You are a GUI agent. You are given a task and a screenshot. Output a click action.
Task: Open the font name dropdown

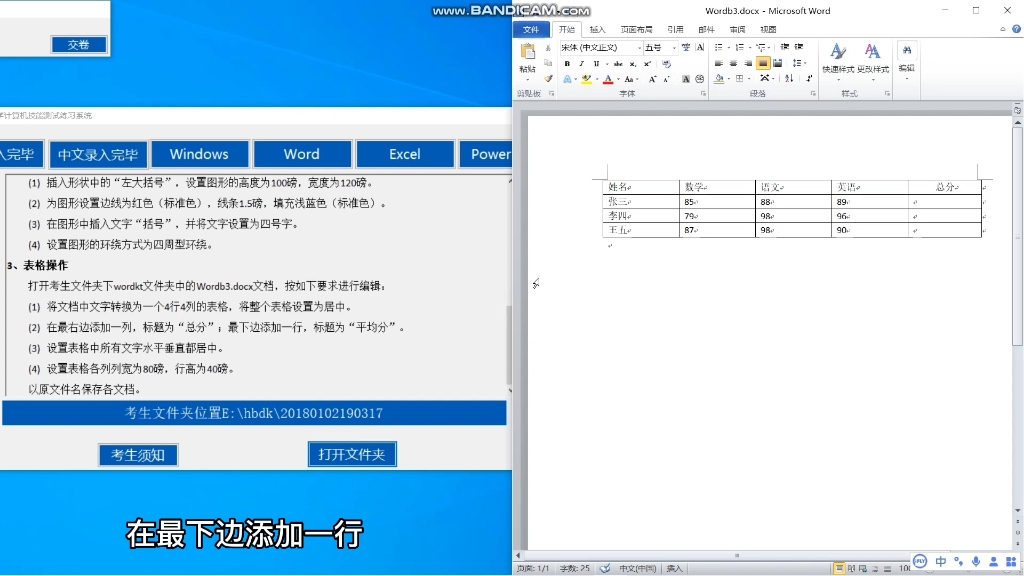click(637, 47)
